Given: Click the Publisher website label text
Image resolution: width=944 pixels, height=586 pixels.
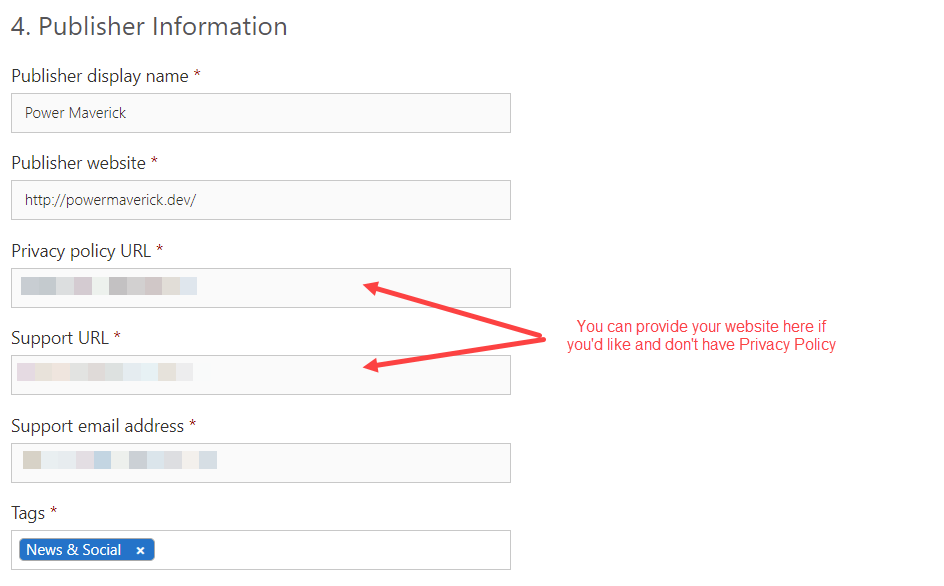Looking at the screenshot, I should tap(78, 163).
